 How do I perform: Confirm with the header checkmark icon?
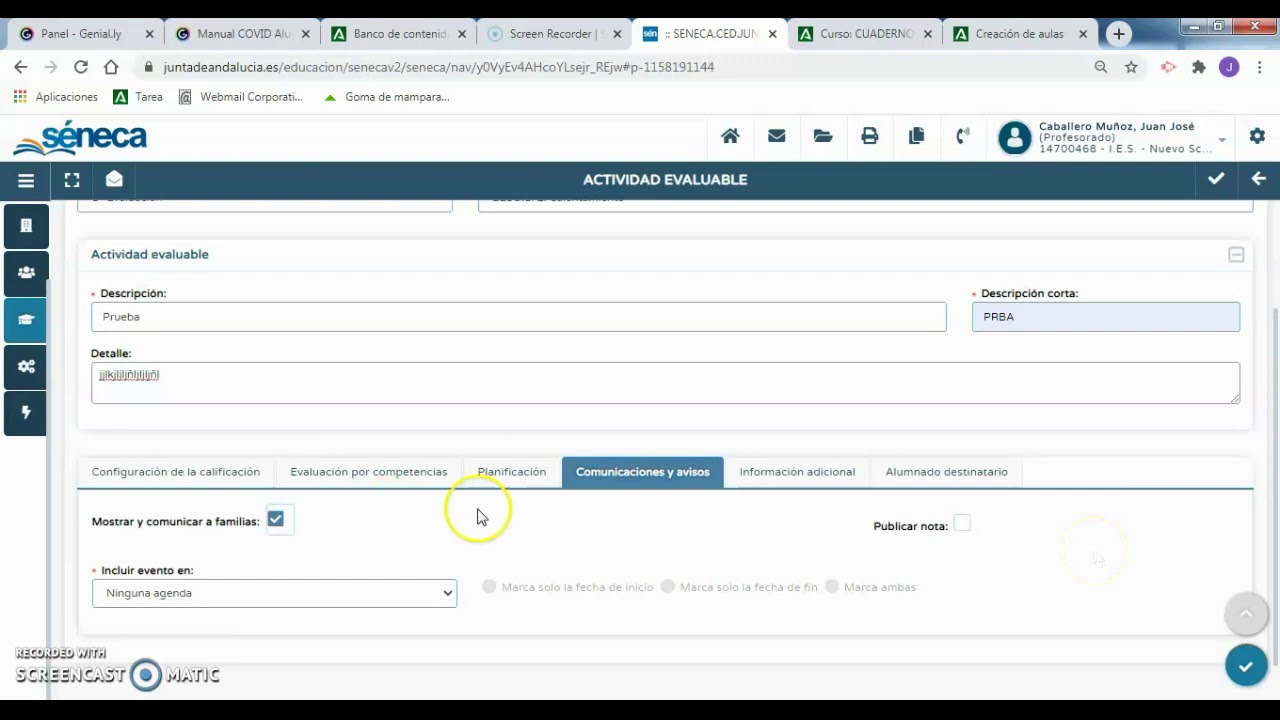click(x=1216, y=179)
